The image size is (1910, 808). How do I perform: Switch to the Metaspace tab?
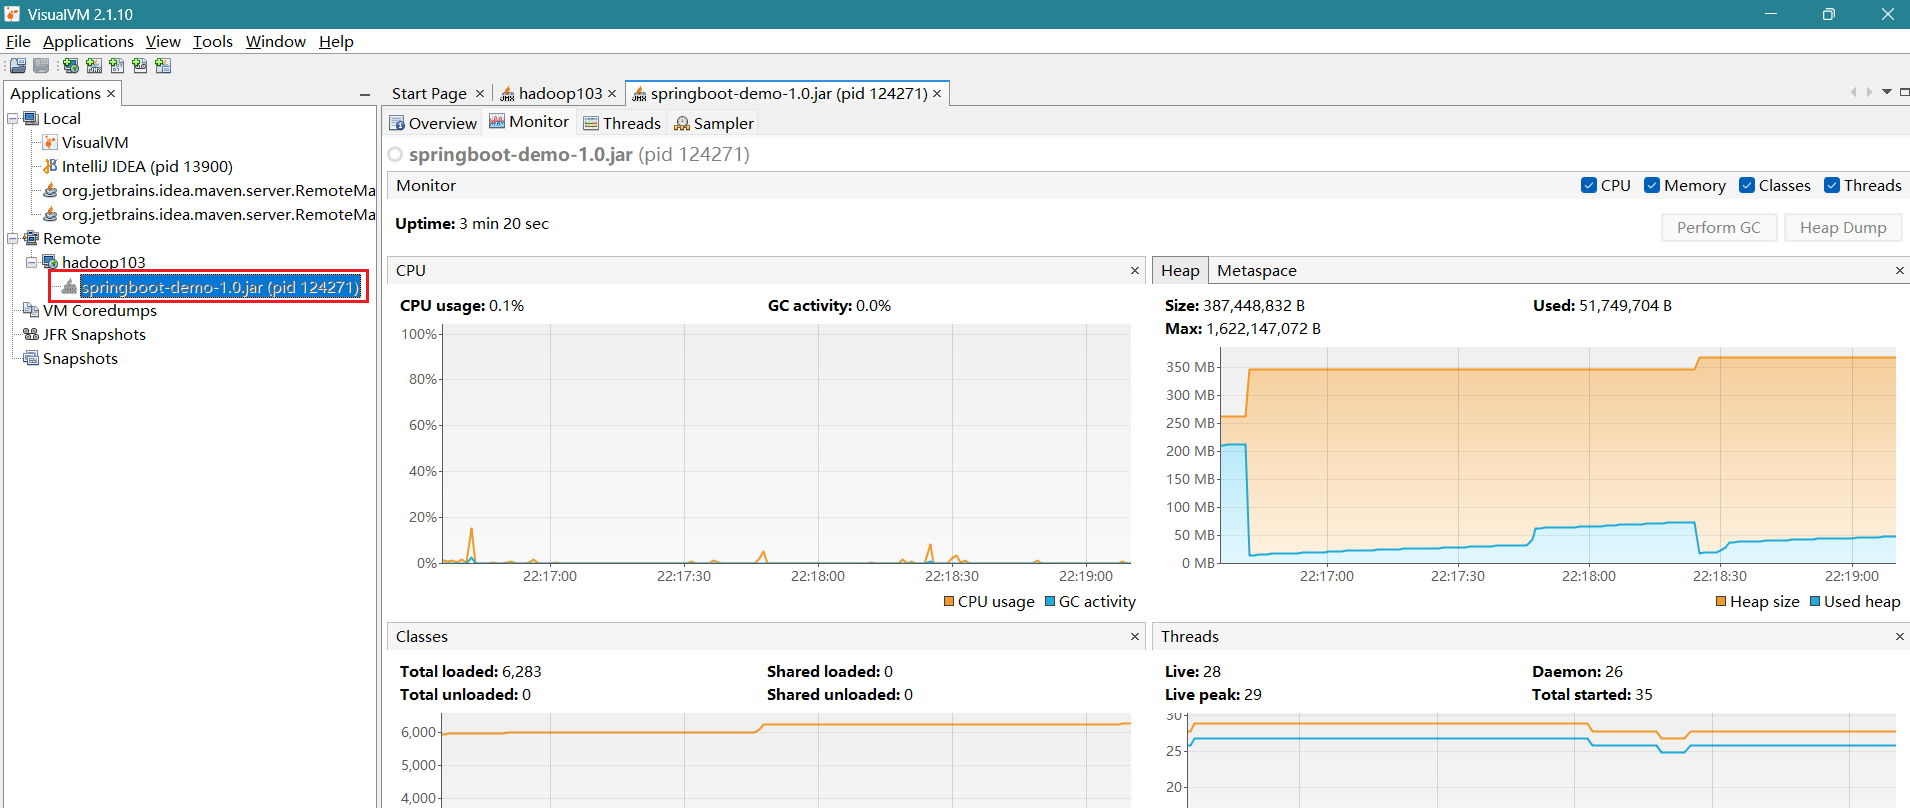[x=1256, y=271]
